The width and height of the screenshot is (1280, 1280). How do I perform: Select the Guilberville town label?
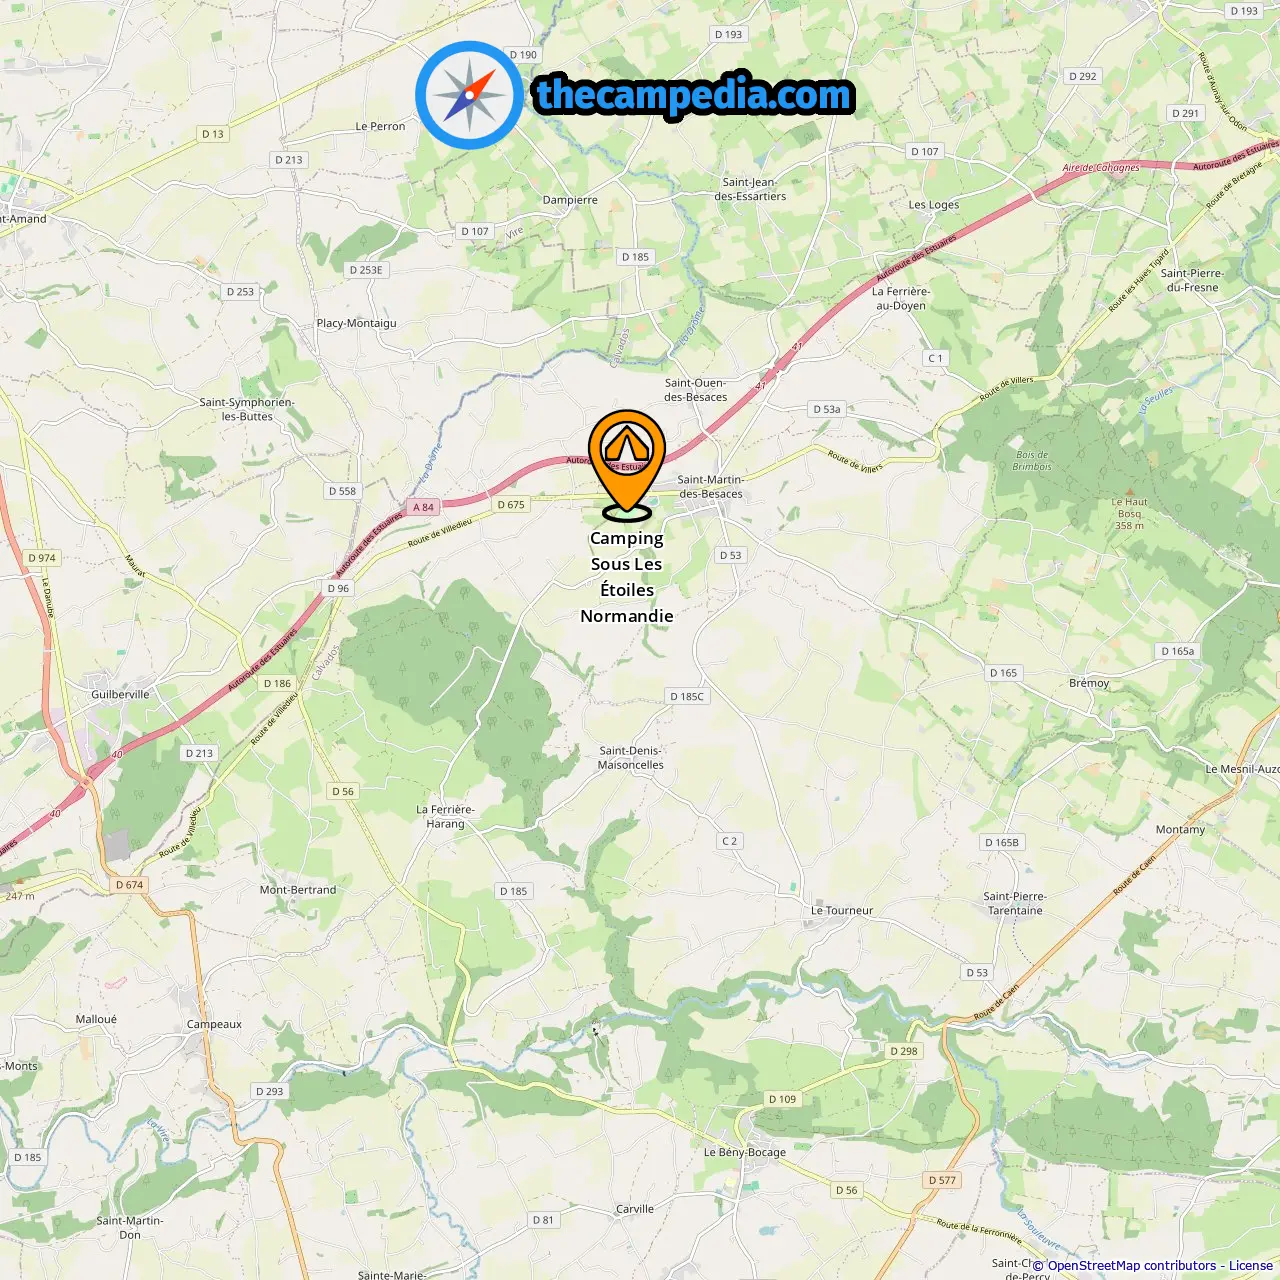point(120,694)
